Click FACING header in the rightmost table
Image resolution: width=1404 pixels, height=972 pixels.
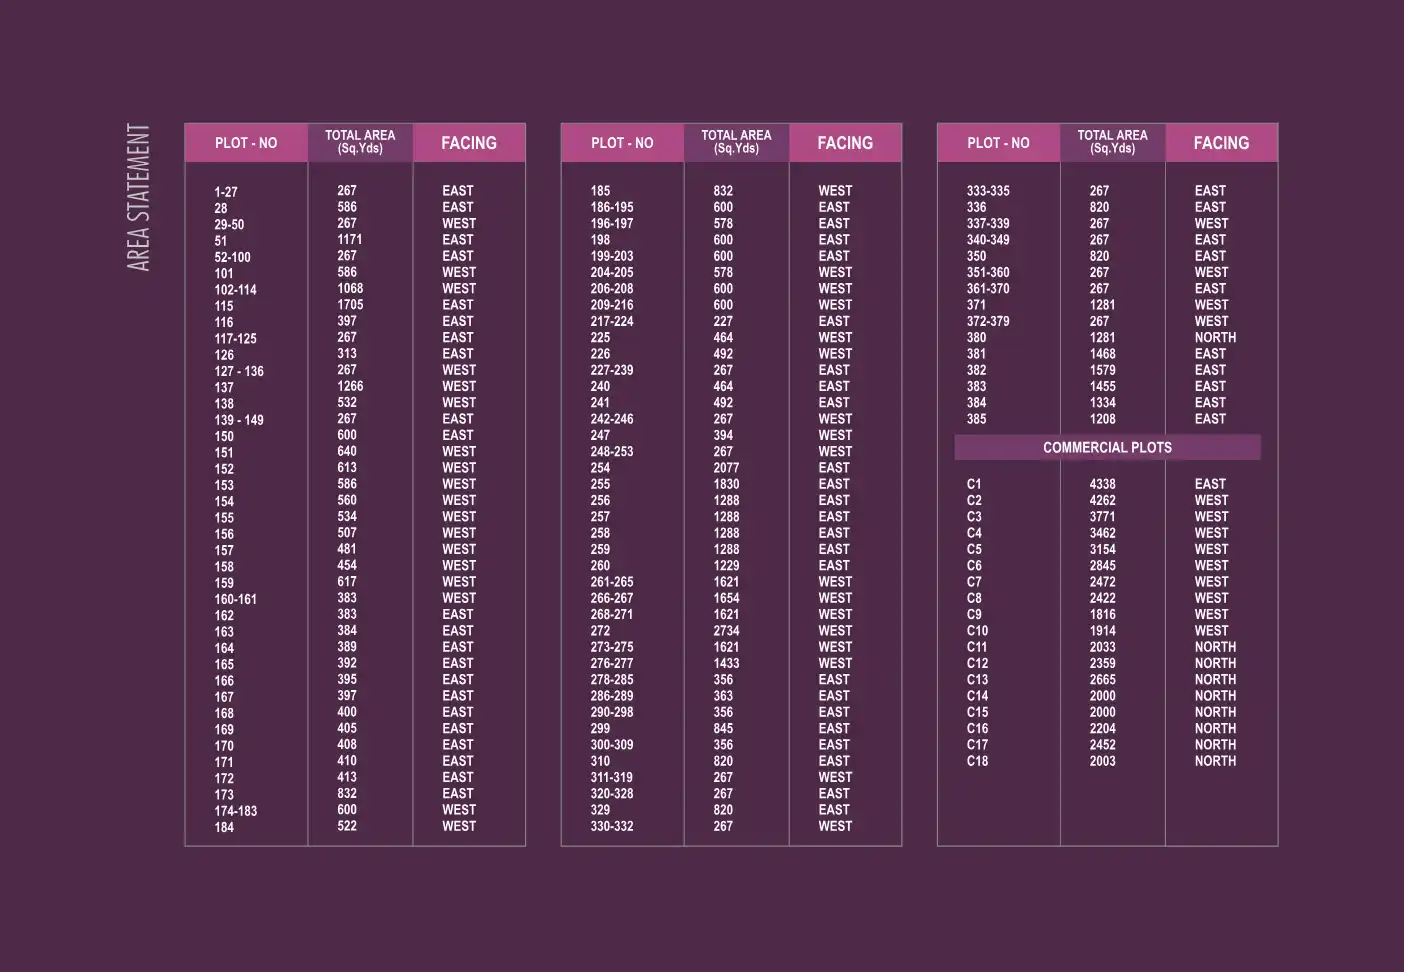pyautogui.click(x=1221, y=143)
